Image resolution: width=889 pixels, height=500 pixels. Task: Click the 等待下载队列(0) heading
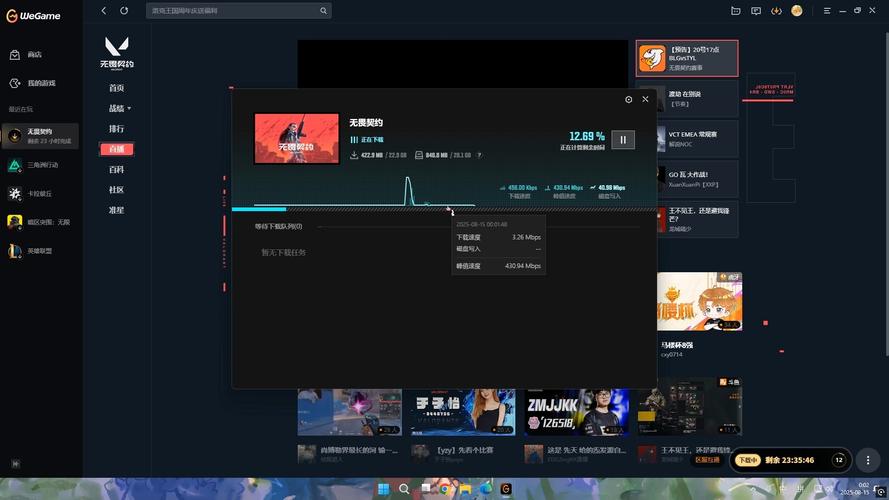278,226
